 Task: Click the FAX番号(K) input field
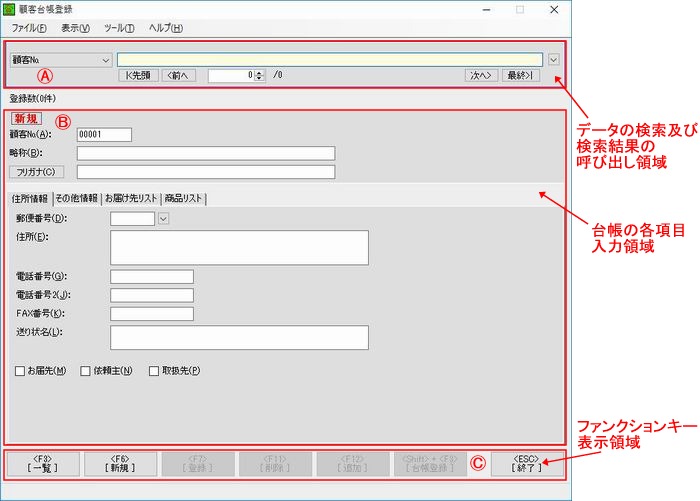tap(152, 314)
